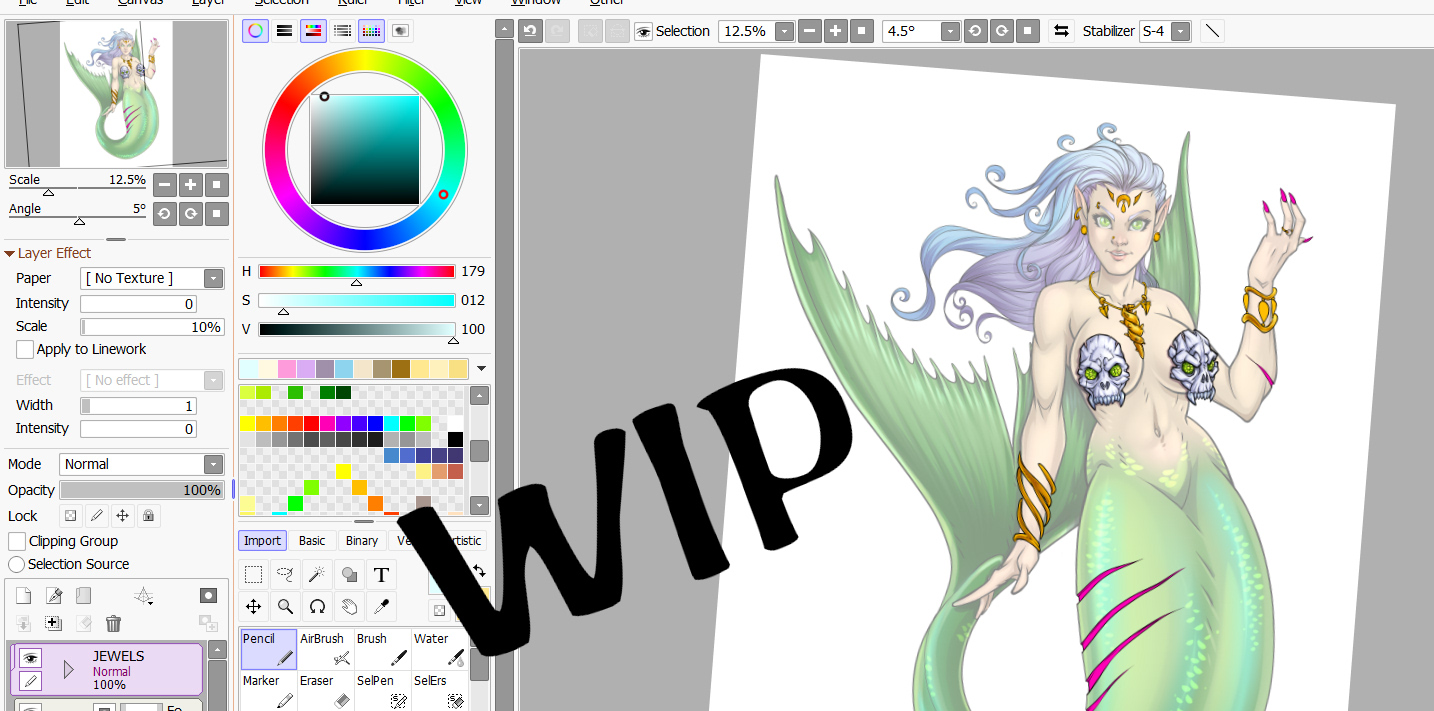Image resolution: width=1434 pixels, height=711 pixels.
Task: Toggle the HSV slider panel icon
Action: (x=314, y=31)
